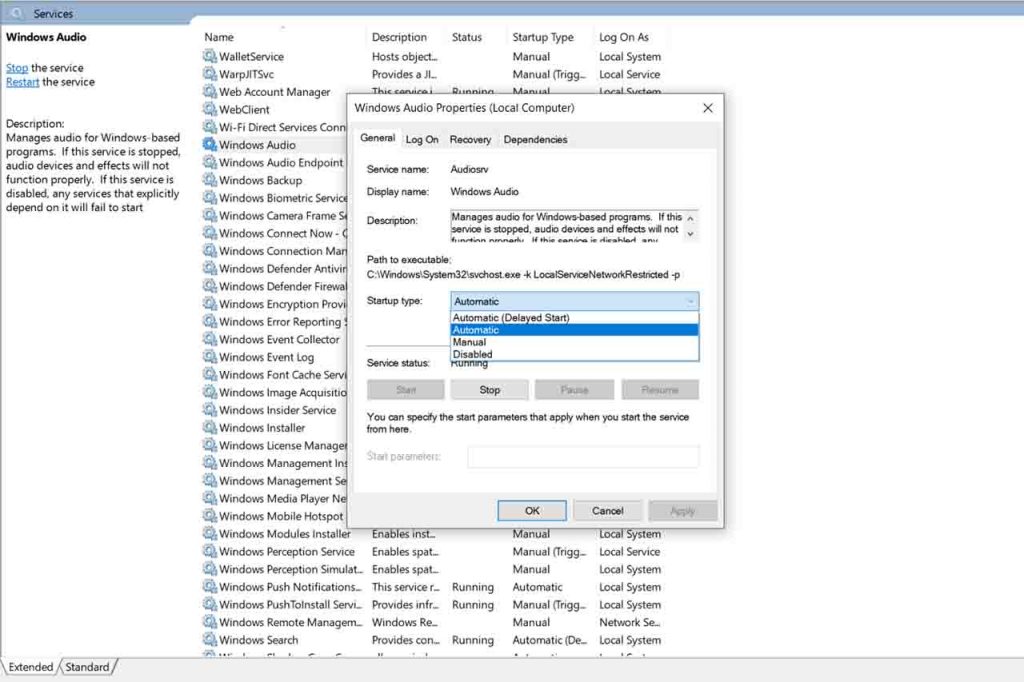The width and height of the screenshot is (1024, 682).
Task: Open the Recovery tab
Action: click(470, 139)
